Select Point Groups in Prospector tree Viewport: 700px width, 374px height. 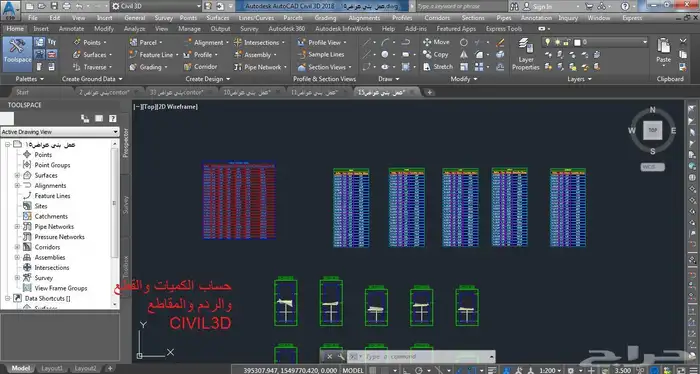tap(52, 165)
